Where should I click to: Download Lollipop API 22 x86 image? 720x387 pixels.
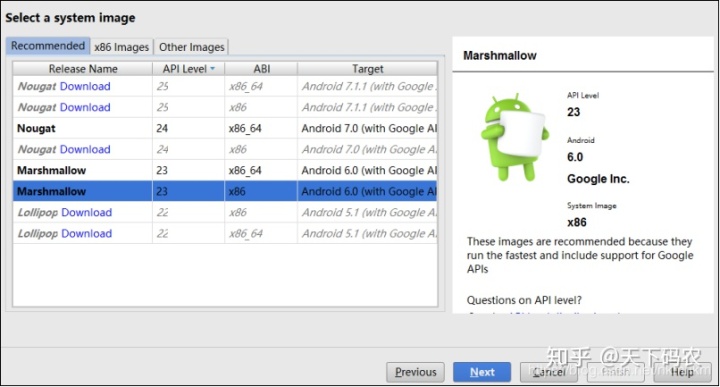(87, 213)
